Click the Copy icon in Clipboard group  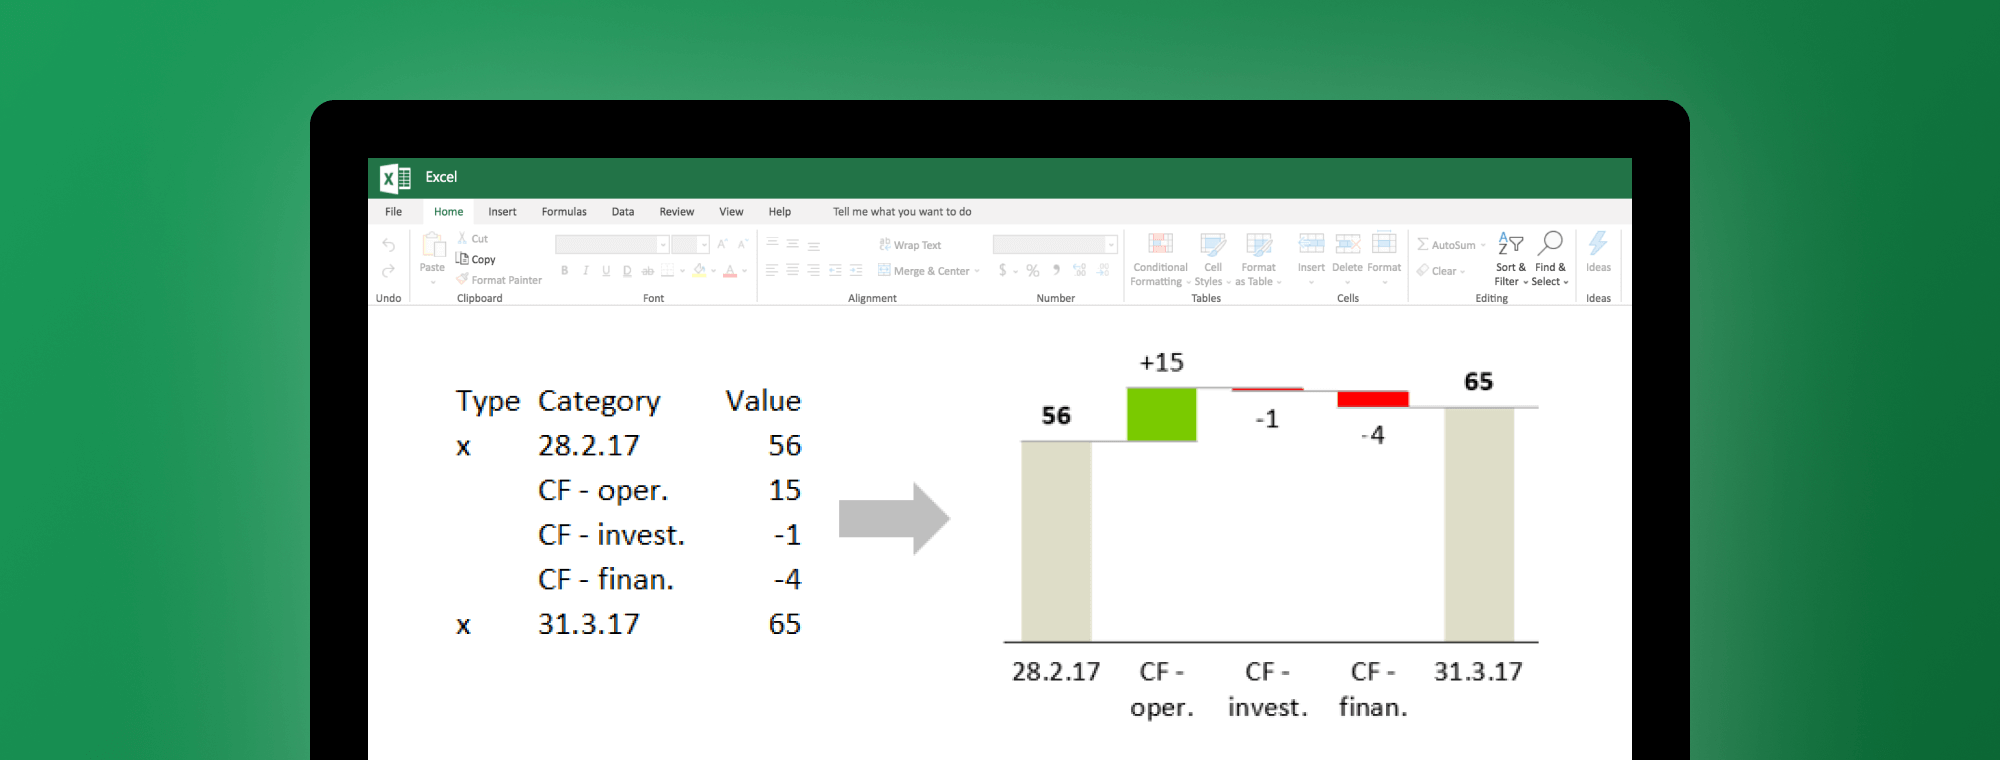(463, 259)
